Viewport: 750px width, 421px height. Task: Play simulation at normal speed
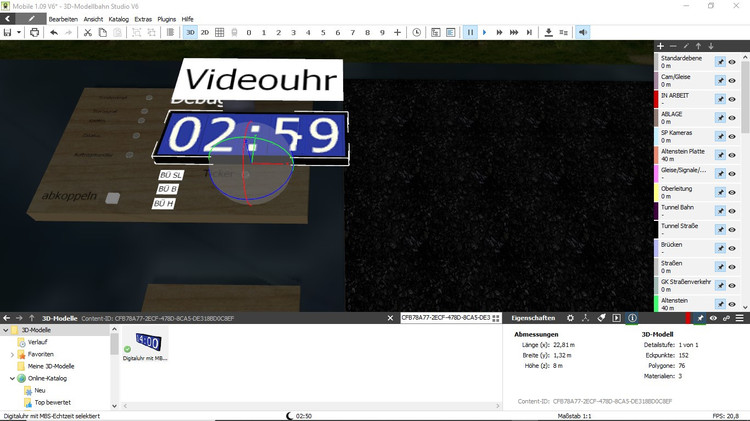point(485,33)
